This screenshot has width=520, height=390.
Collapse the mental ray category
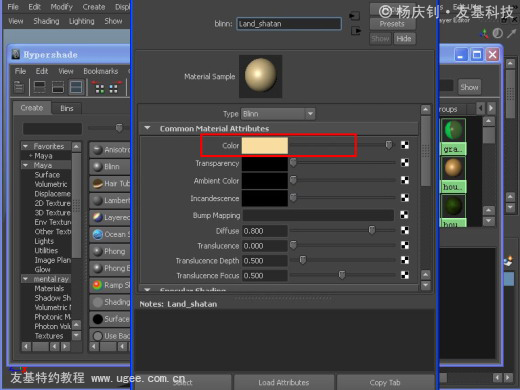[x=25, y=279]
